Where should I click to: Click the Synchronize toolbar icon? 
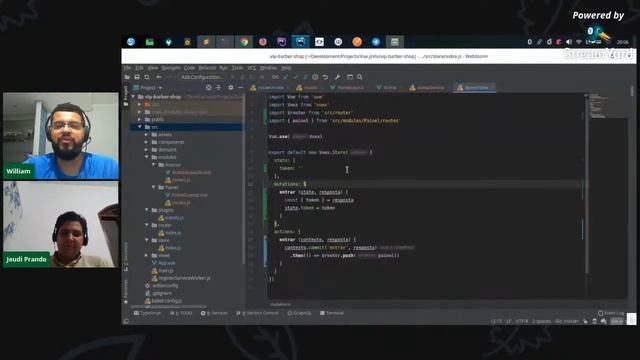point(147,77)
